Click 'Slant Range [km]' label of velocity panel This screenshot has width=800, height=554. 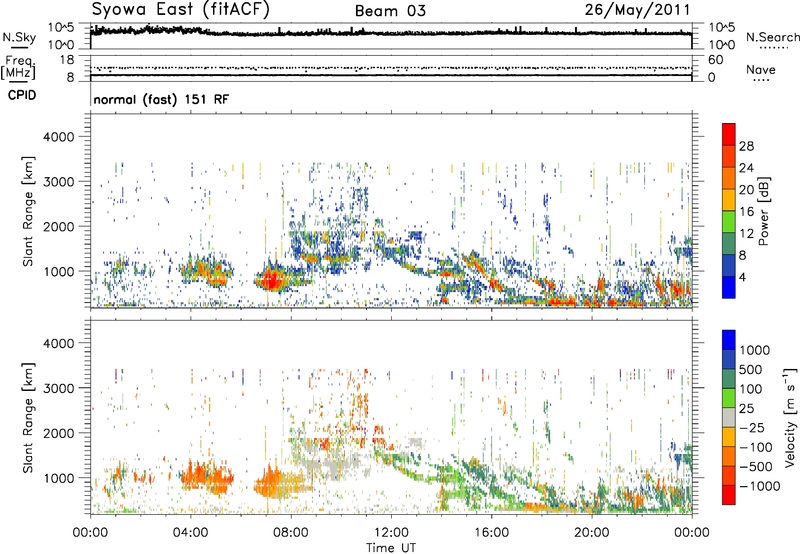[x=28, y=417]
